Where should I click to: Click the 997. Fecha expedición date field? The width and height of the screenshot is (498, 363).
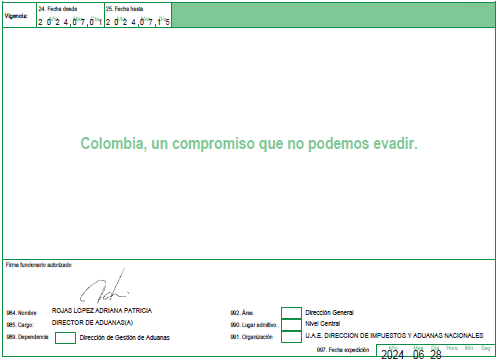436,351
